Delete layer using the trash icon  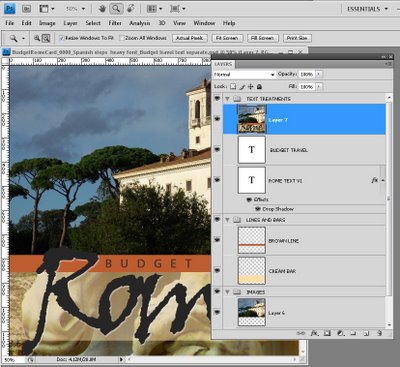379,333
